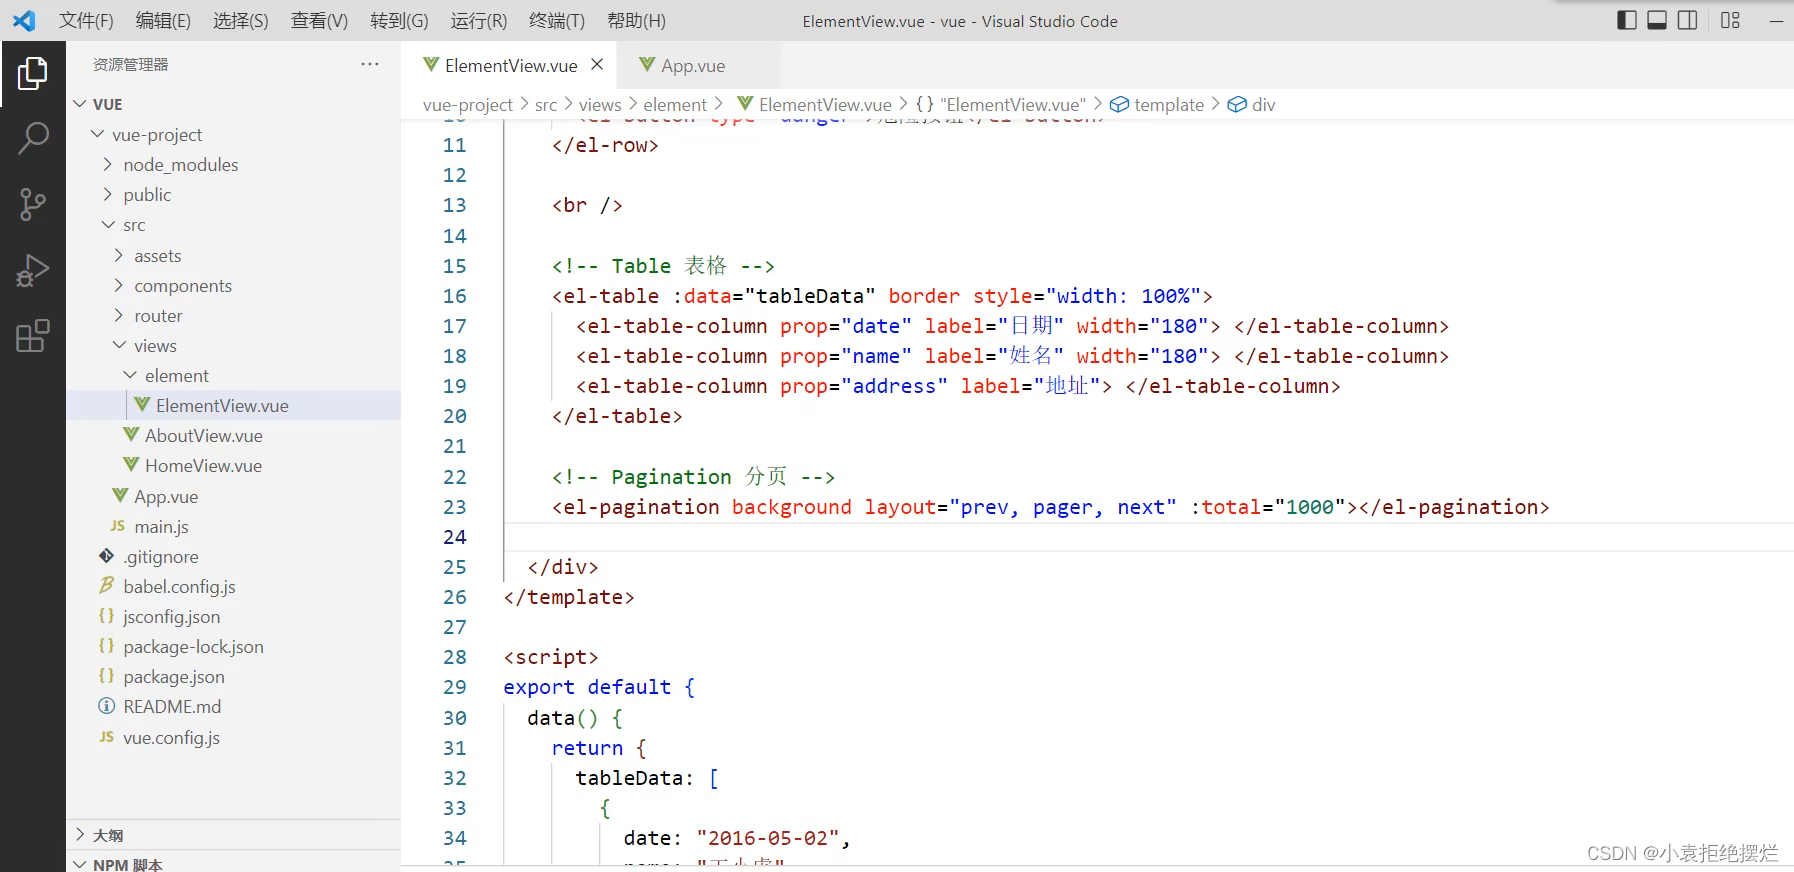Close the ElementView.vue tab
This screenshot has width=1794, height=872.
click(x=597, y=64)
